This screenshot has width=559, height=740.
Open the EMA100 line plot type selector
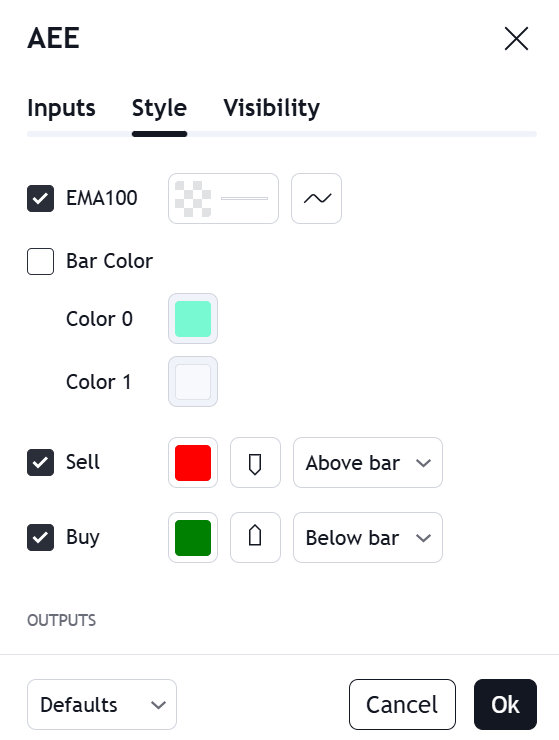click(x=316, y=198)
